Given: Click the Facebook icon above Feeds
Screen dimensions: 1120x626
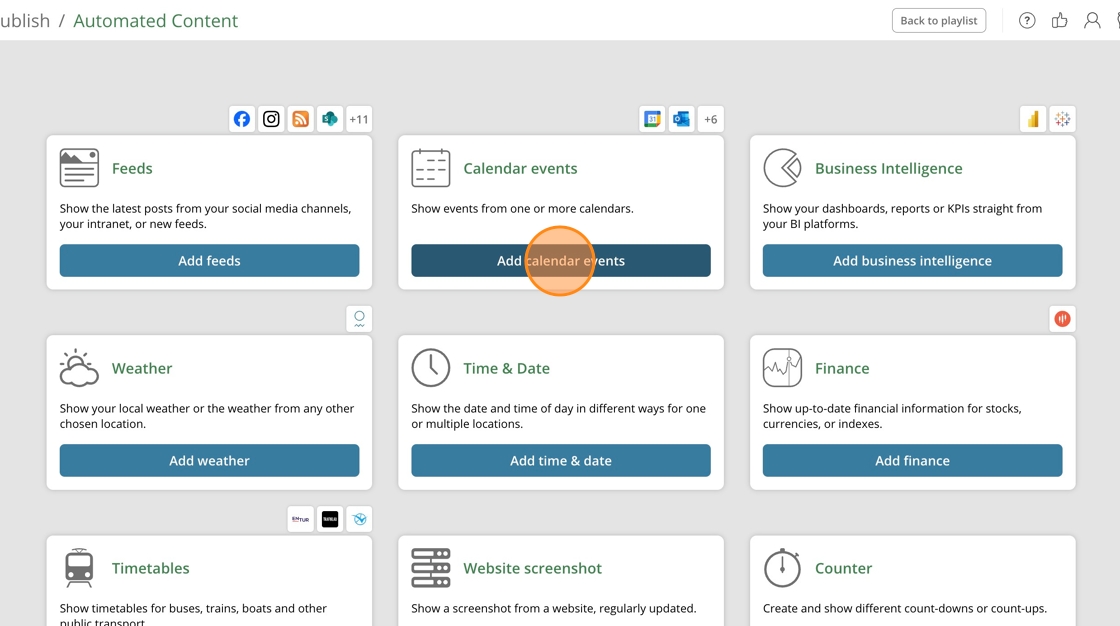Looking at the screenshot, I should (x=242, y=119).
